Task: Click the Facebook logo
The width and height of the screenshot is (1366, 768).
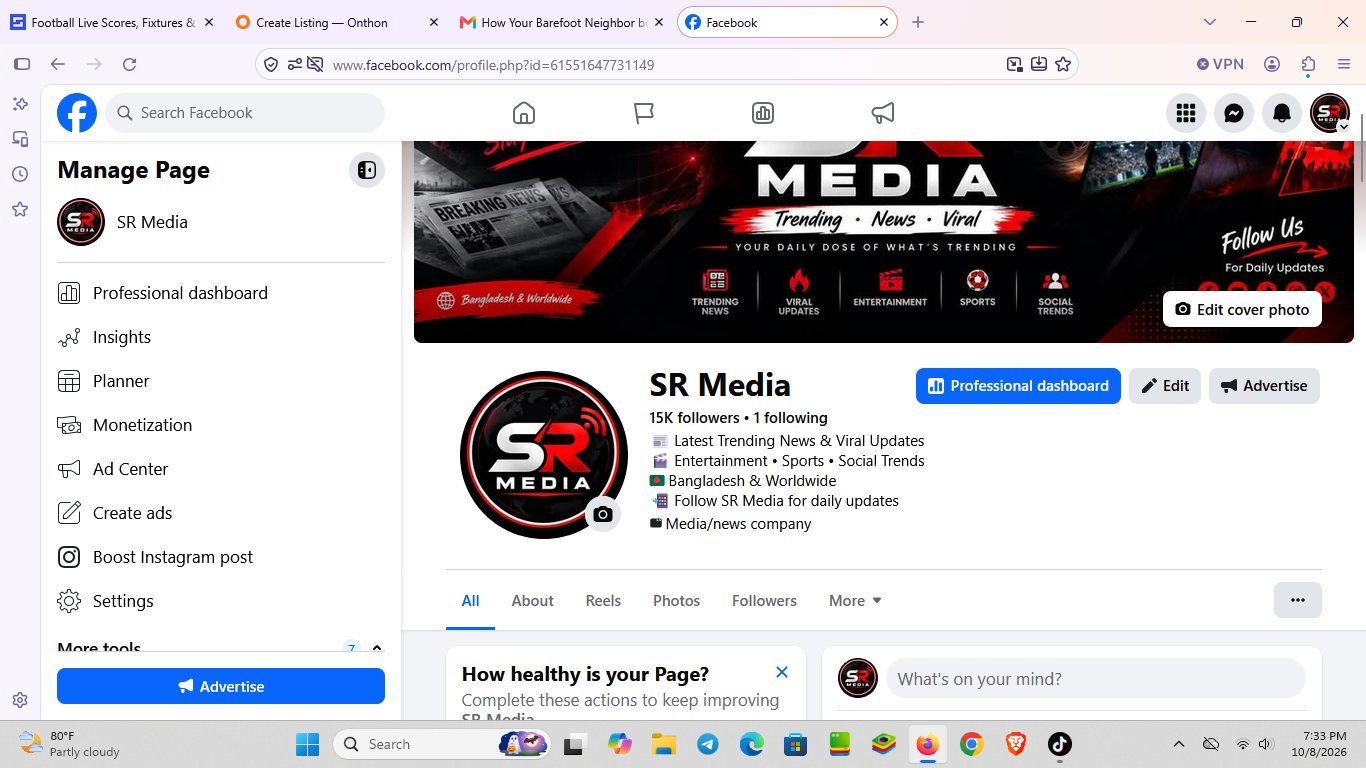Action: 77,113
